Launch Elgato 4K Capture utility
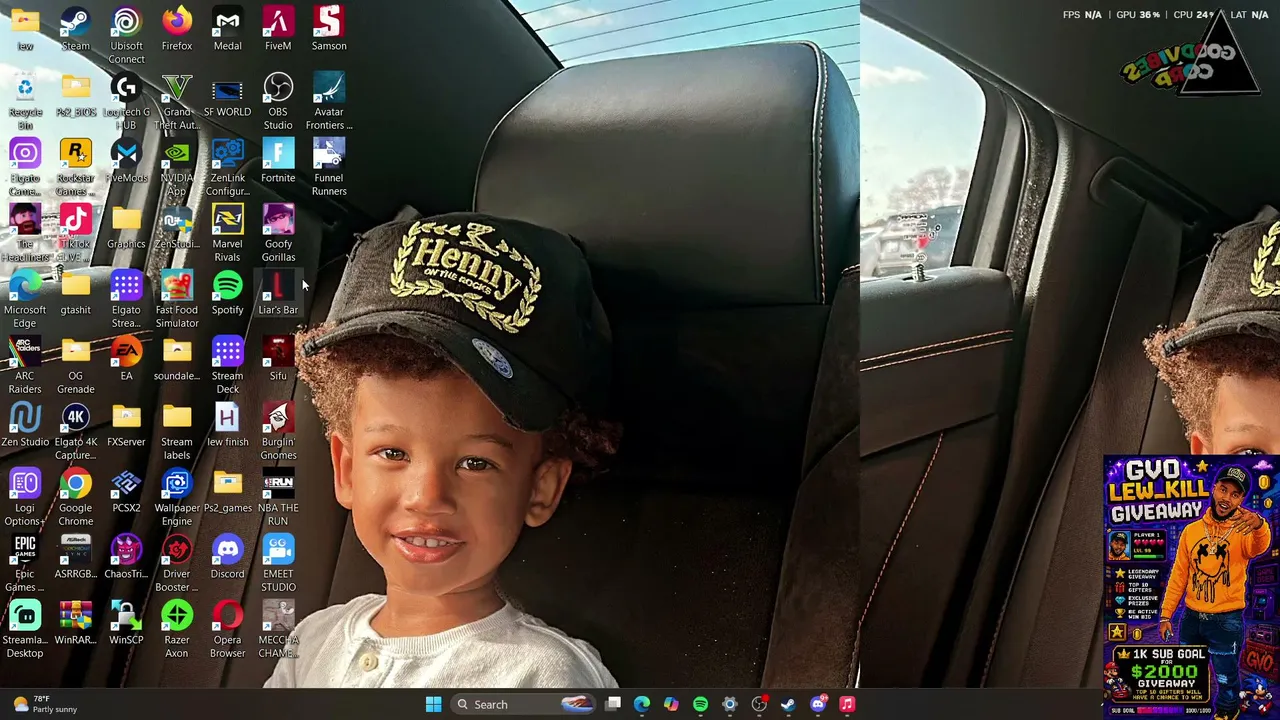 [x=75, y=431]
